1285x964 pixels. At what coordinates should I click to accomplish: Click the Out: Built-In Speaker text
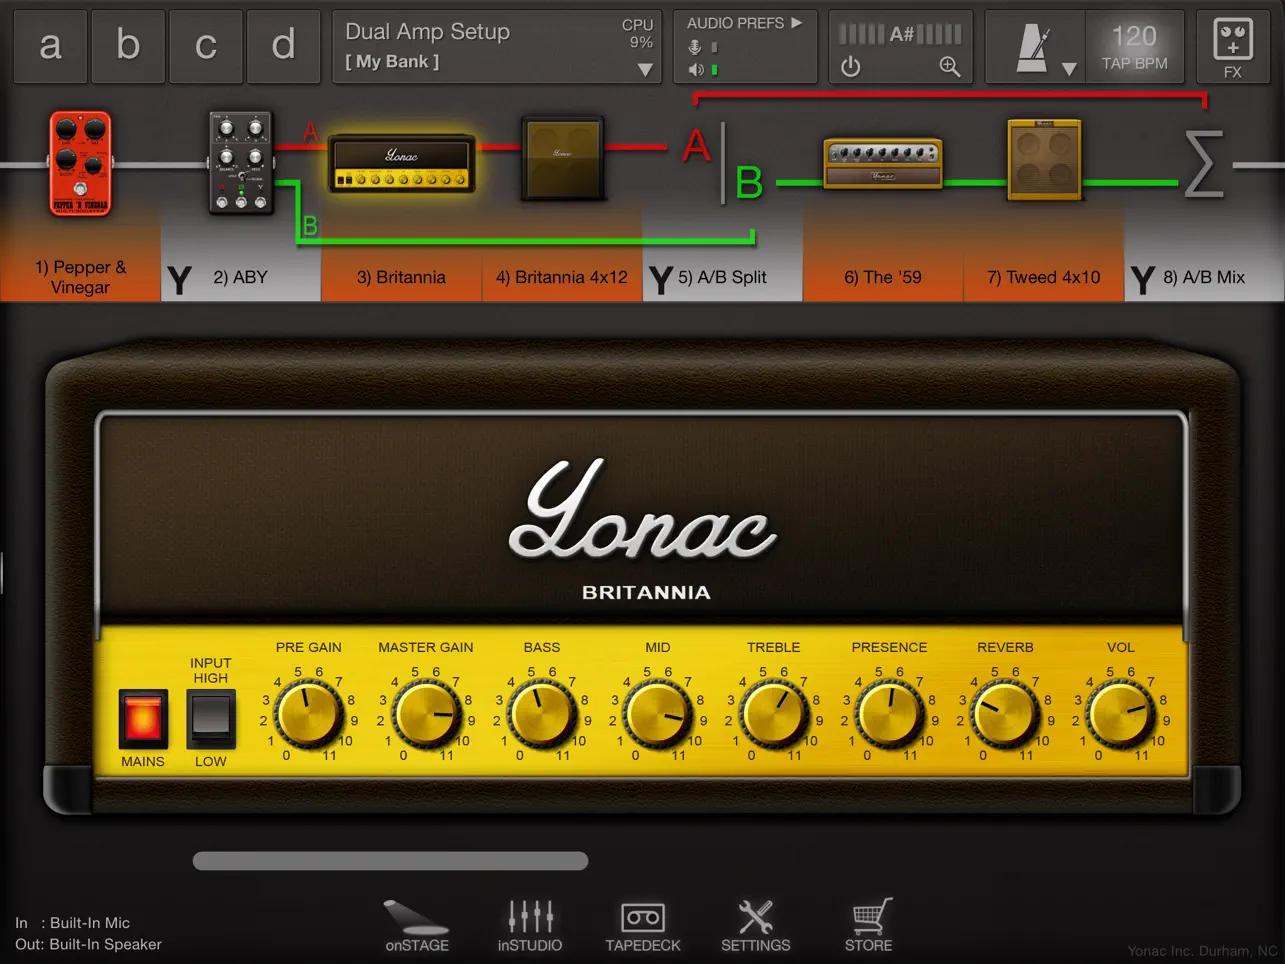[x=88, y=944]
